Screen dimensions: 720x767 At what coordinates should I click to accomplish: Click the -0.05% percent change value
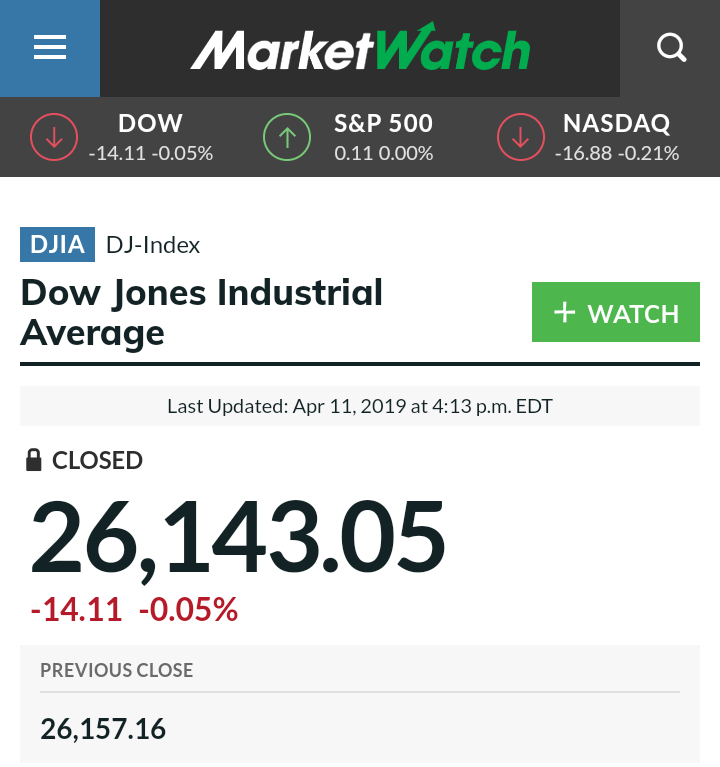188,609
